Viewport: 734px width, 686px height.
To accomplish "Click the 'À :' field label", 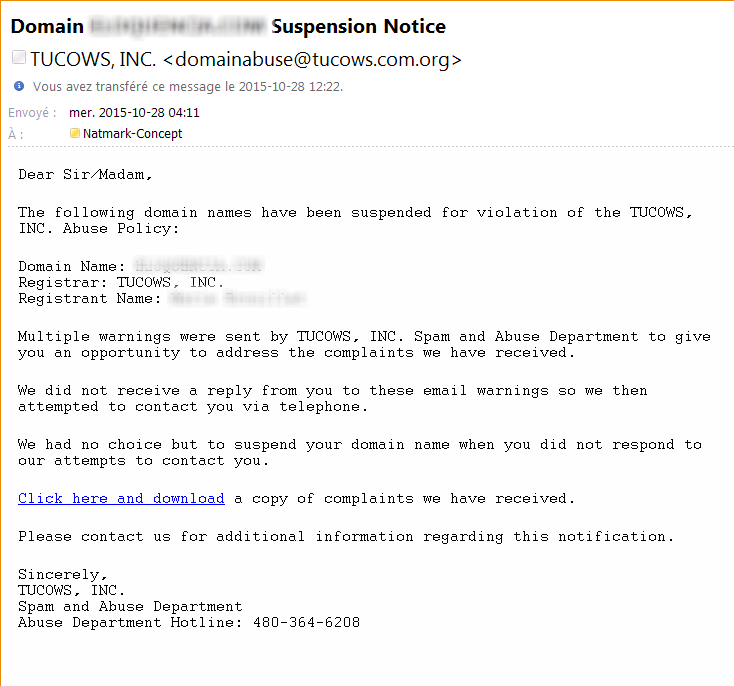I will (15, 134).
